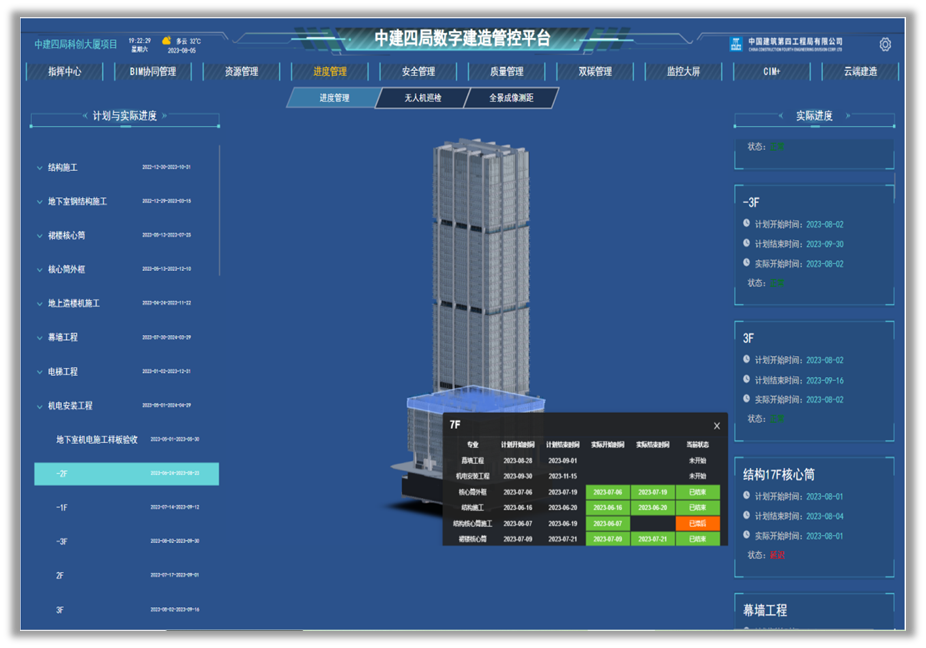Click clock icon beside 3F planned start time
The image size is (926, 648).
tap(747, 360)
